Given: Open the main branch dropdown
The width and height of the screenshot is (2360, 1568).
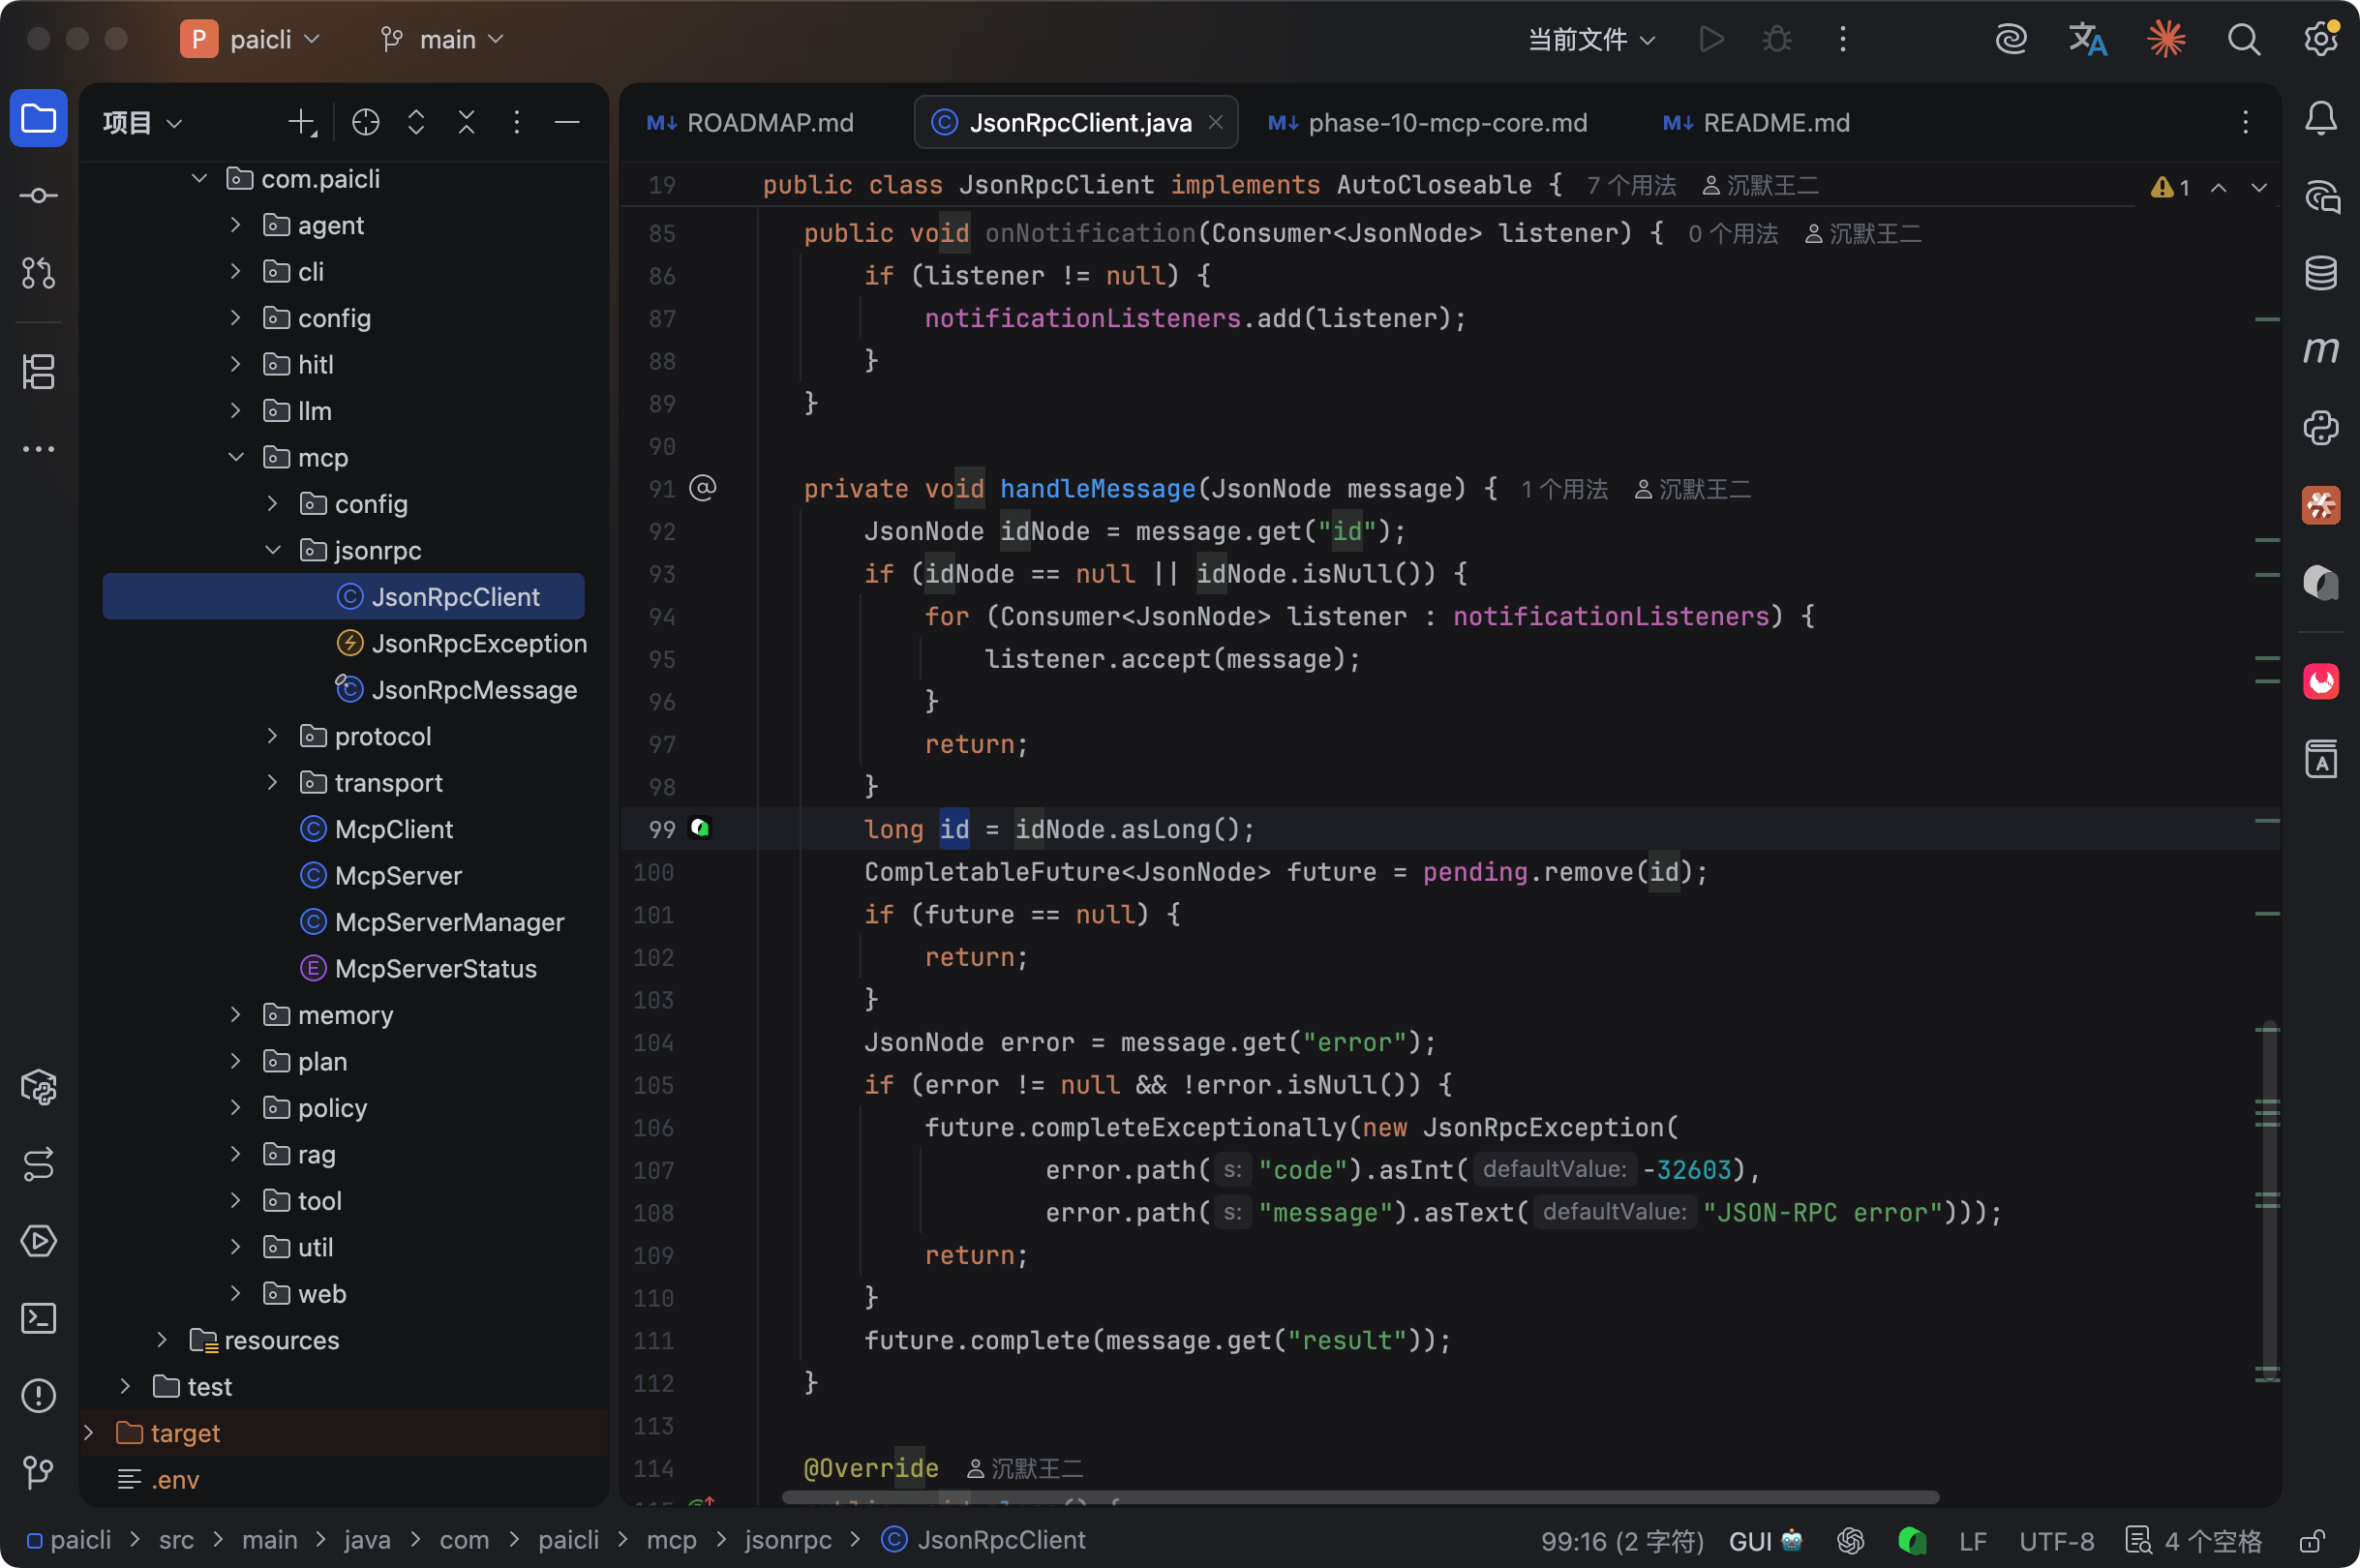Looking at the screenshot, I should (442, 39).
